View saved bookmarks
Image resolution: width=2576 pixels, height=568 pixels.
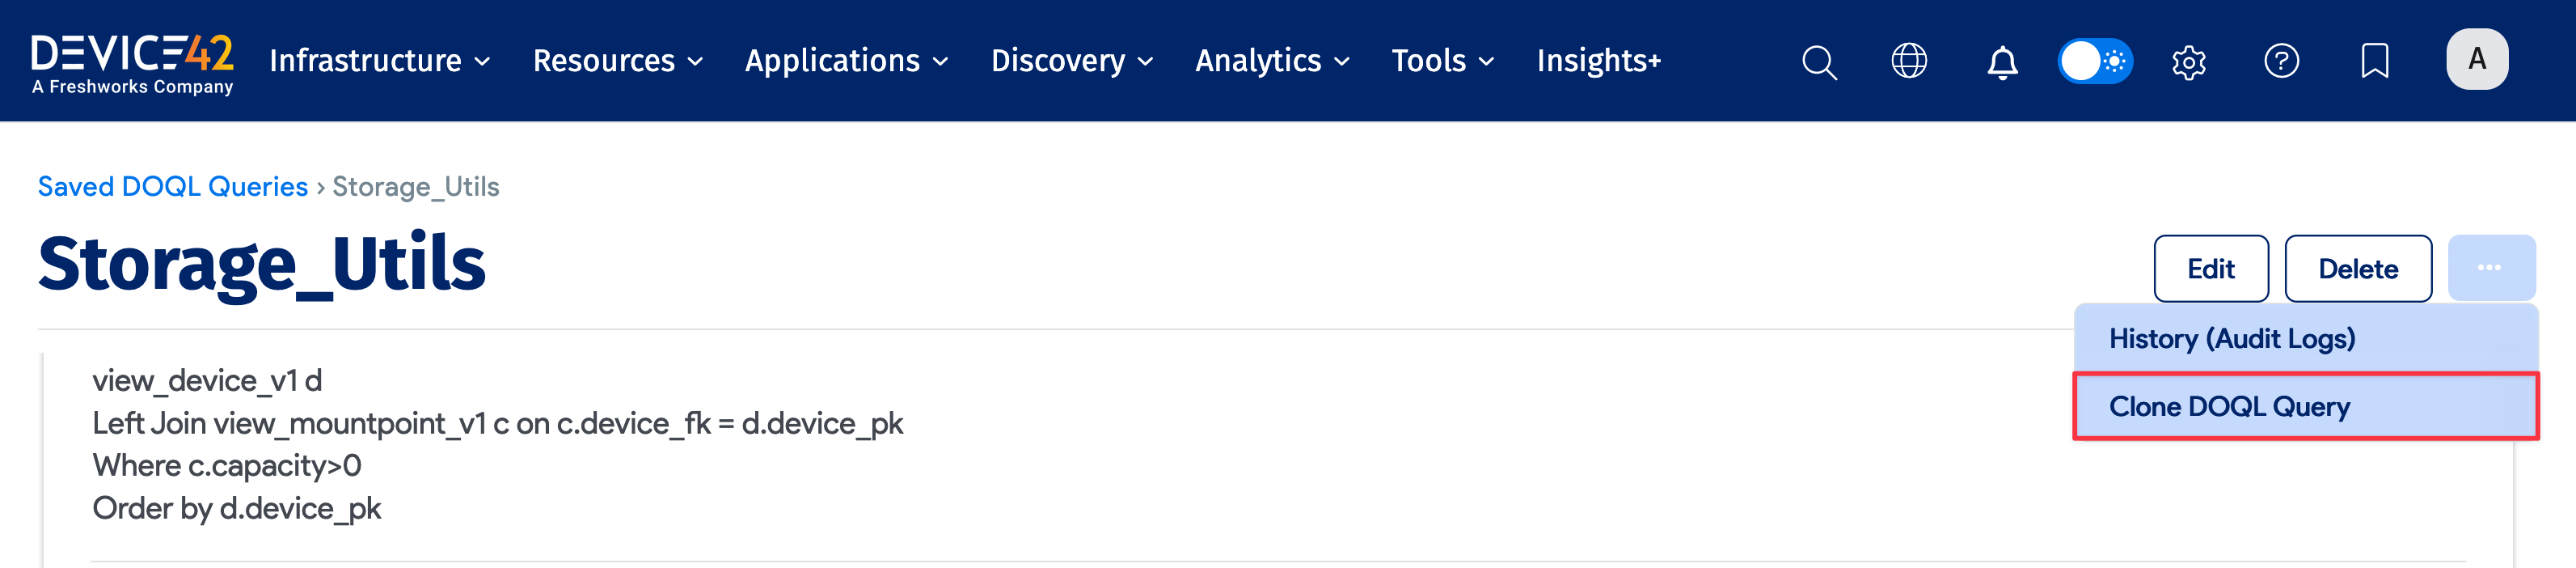click(2374, 61)
